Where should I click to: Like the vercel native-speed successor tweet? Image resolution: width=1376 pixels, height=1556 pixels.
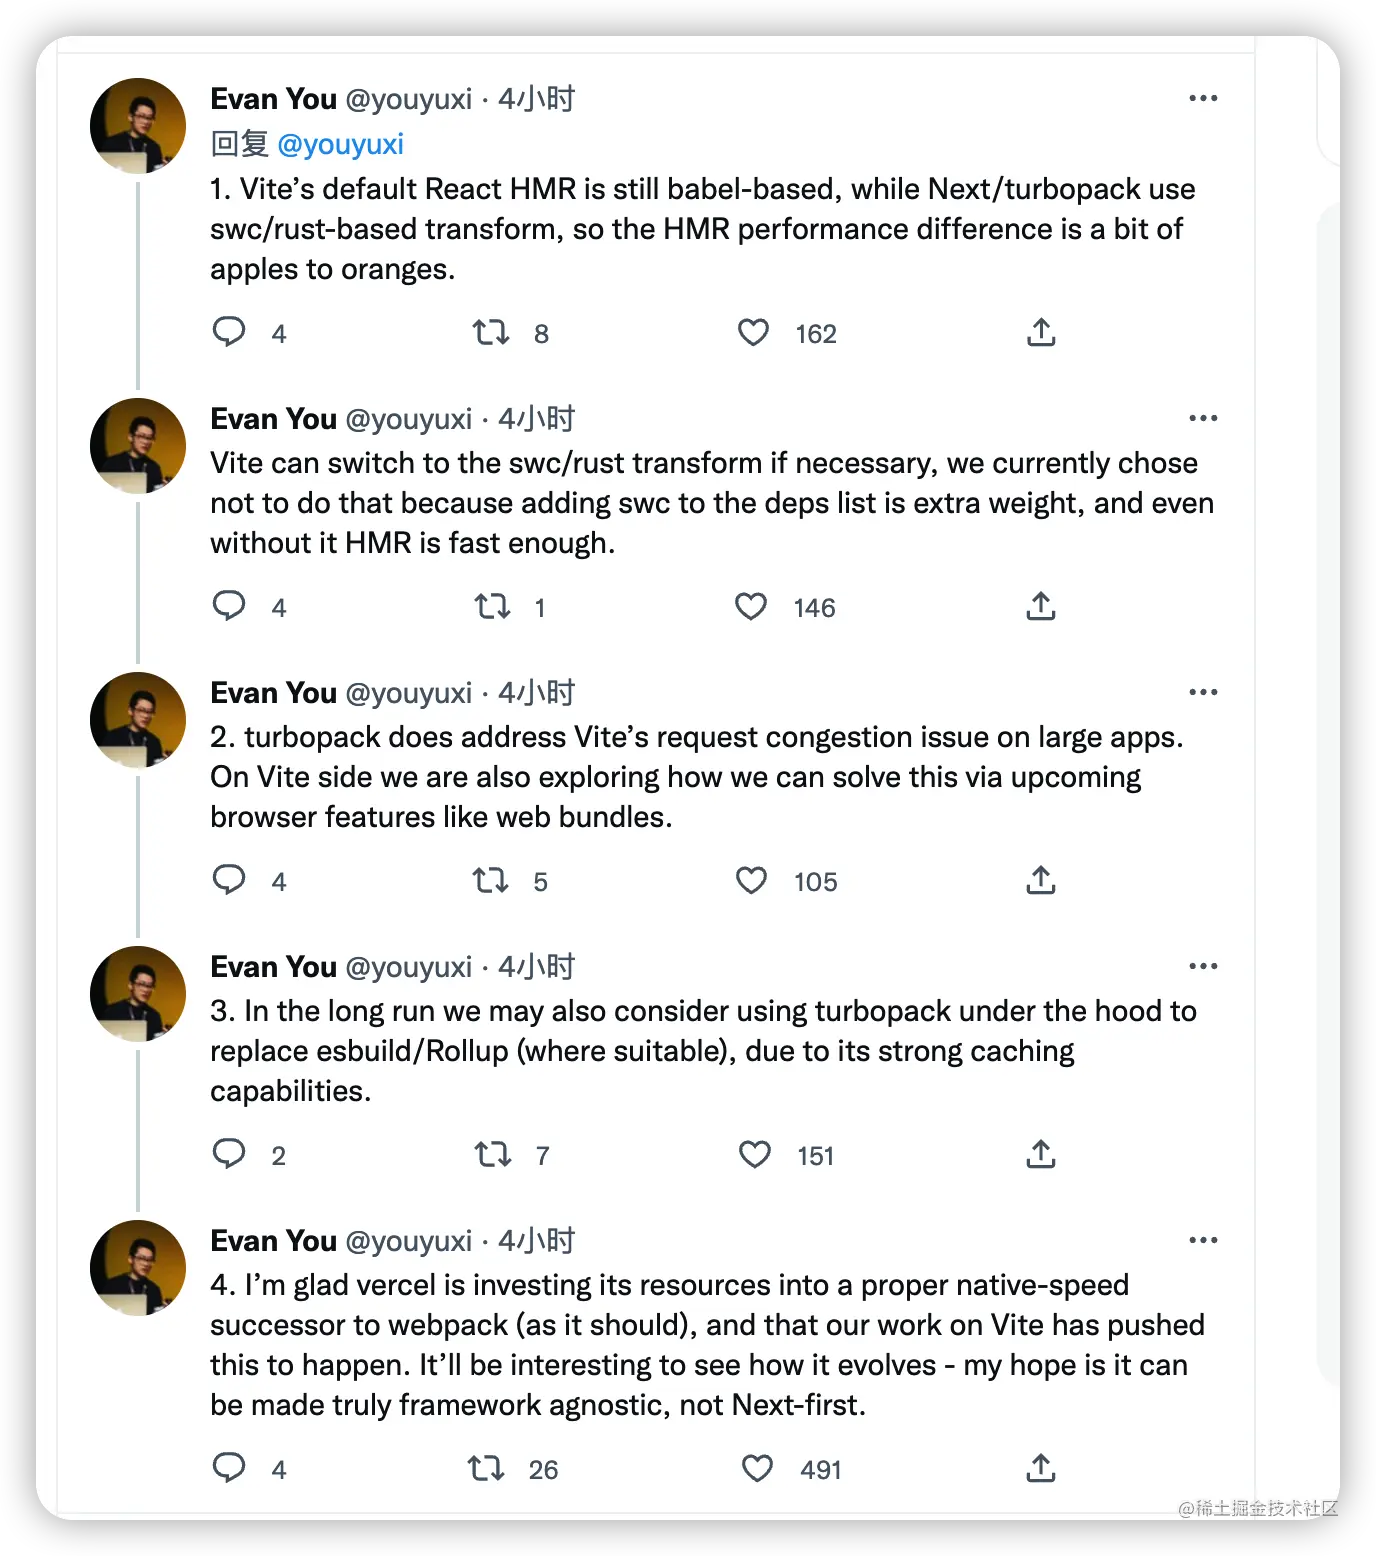tap(757, 1468)
